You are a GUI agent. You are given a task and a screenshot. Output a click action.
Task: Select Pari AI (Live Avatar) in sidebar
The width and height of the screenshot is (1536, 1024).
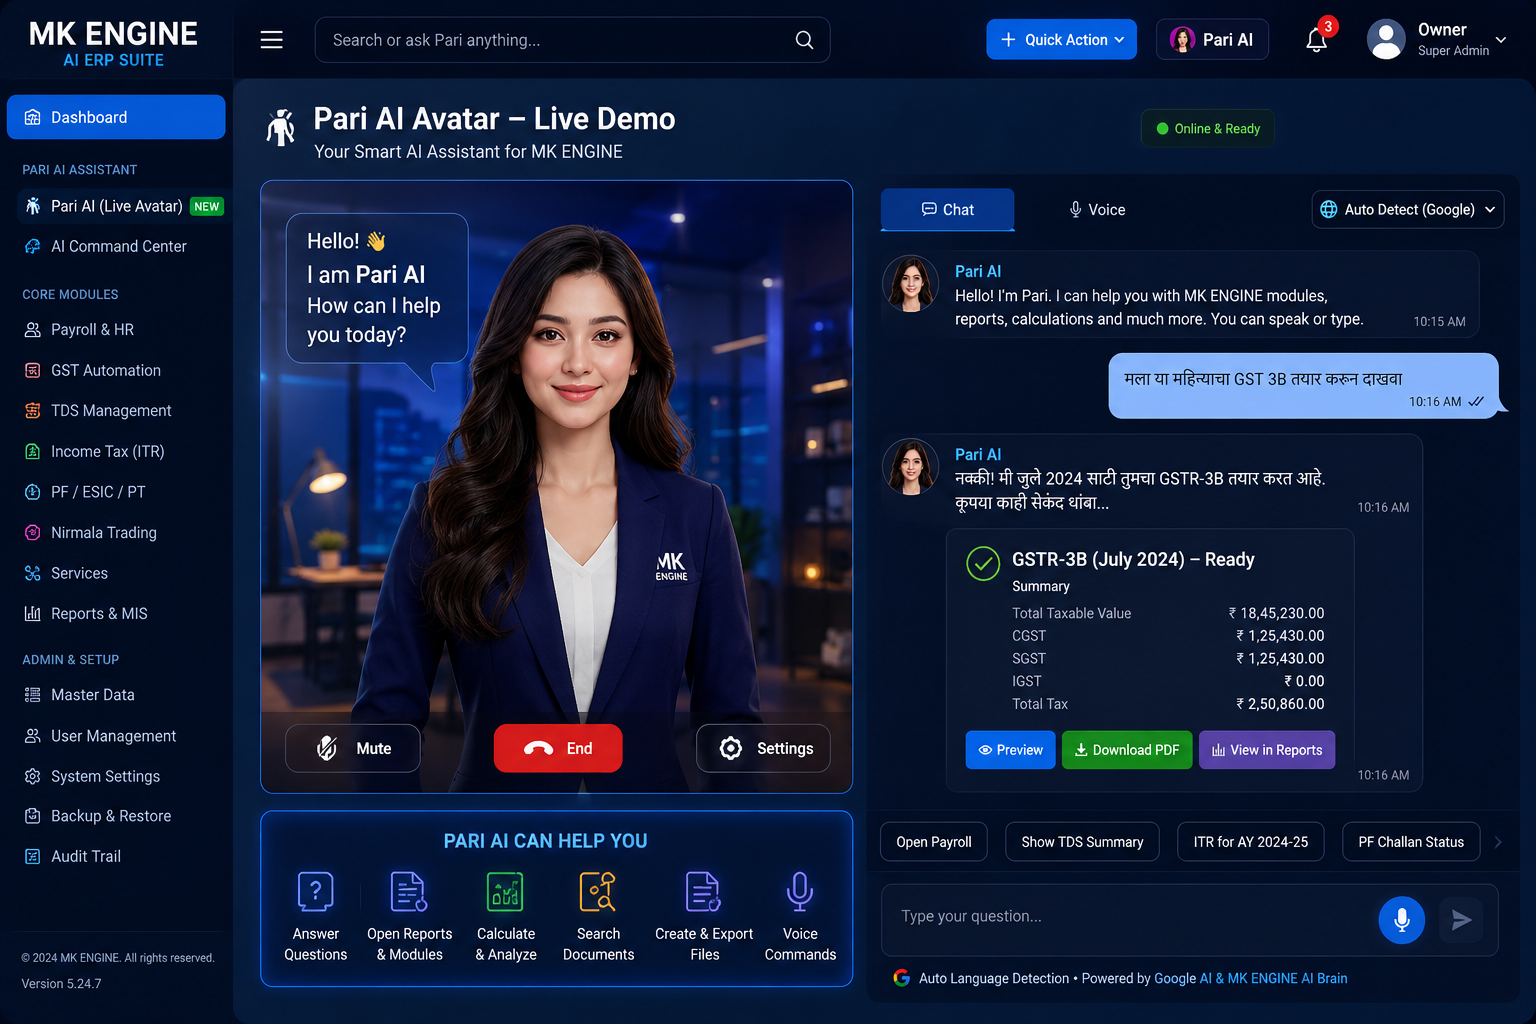[120, 206]
